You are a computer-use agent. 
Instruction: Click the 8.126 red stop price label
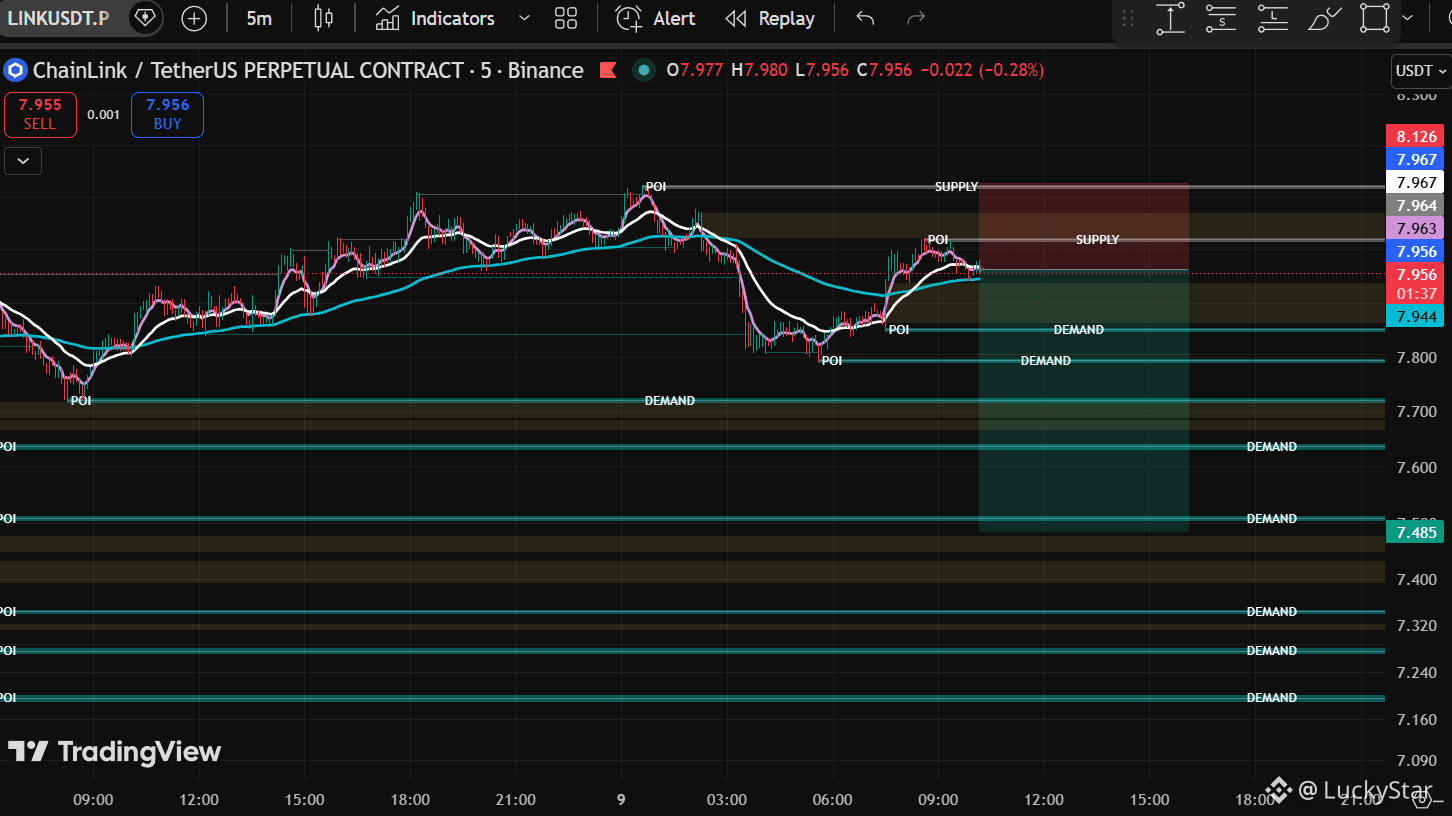click(x=1417, y=137)
